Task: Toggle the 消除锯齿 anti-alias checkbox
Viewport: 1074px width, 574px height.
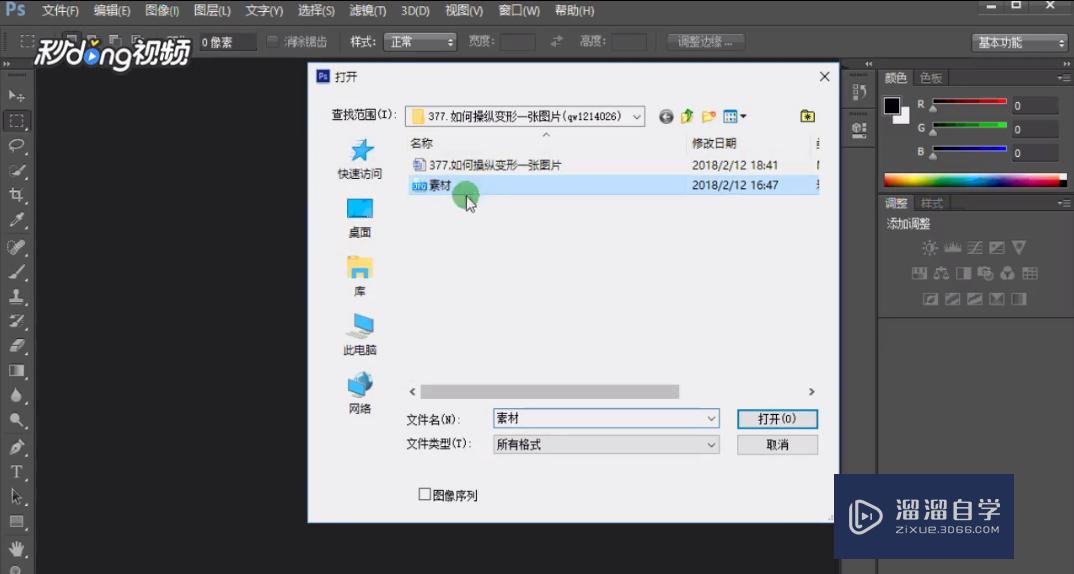Action: [272, 42]
